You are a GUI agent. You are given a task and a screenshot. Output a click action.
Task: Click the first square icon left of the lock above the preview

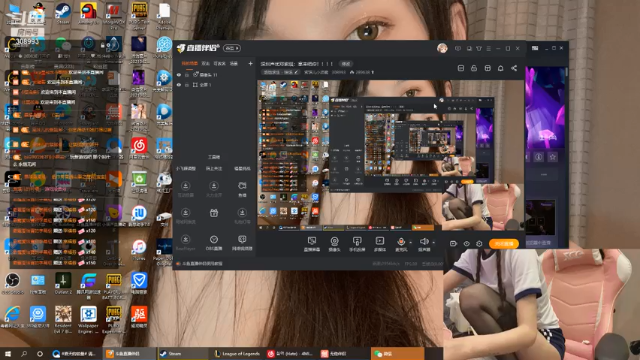[461, 68]
